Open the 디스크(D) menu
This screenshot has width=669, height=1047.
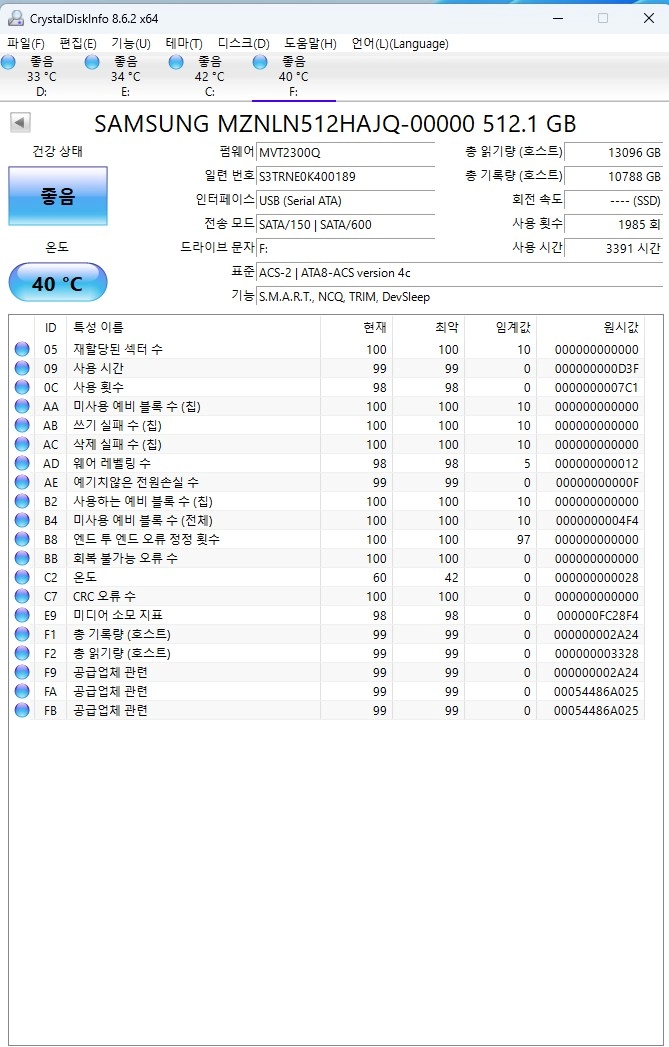pos(243,43)
